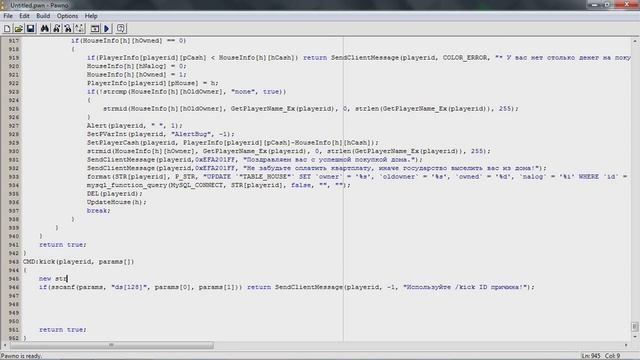Click the vertical scrollbar down arrow
This screenshot has width=640, height=360.
coord(635,337)
